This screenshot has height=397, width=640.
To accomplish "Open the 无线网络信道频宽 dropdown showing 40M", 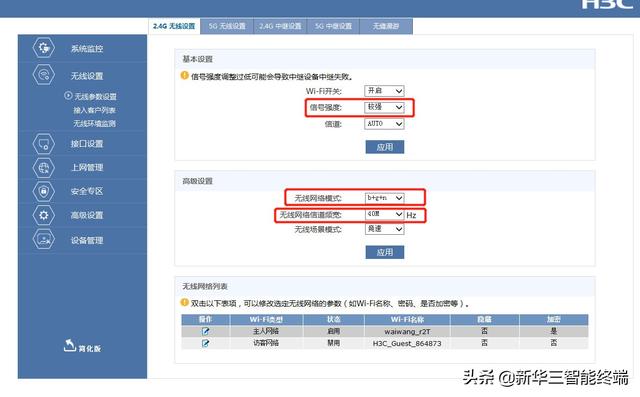I will tap(384, 214).
